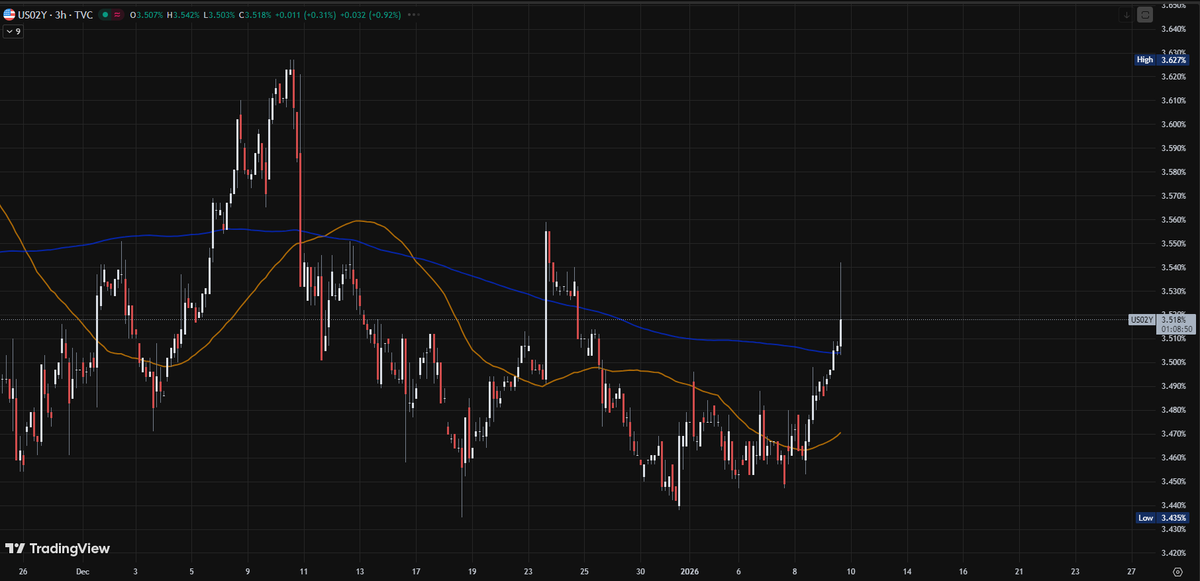Click the green market-open status dot

tap(106, 16)
